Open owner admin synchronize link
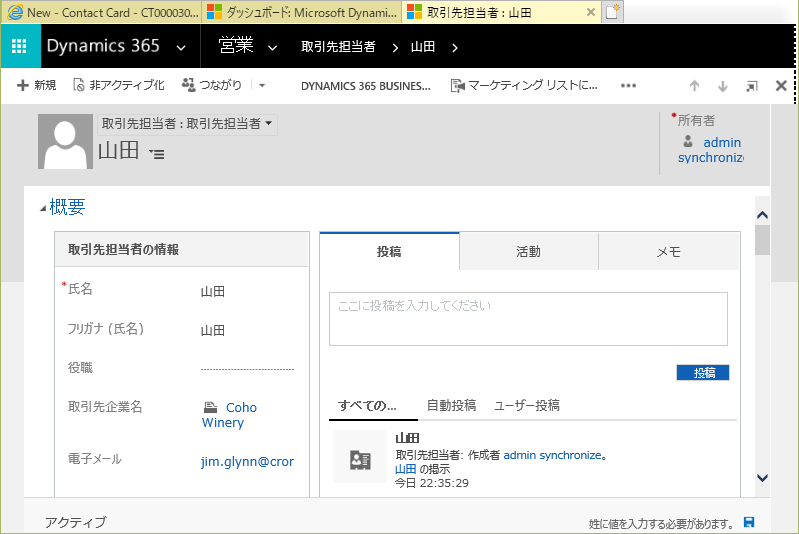The image size is (799, 534). (x=711, y=150)
